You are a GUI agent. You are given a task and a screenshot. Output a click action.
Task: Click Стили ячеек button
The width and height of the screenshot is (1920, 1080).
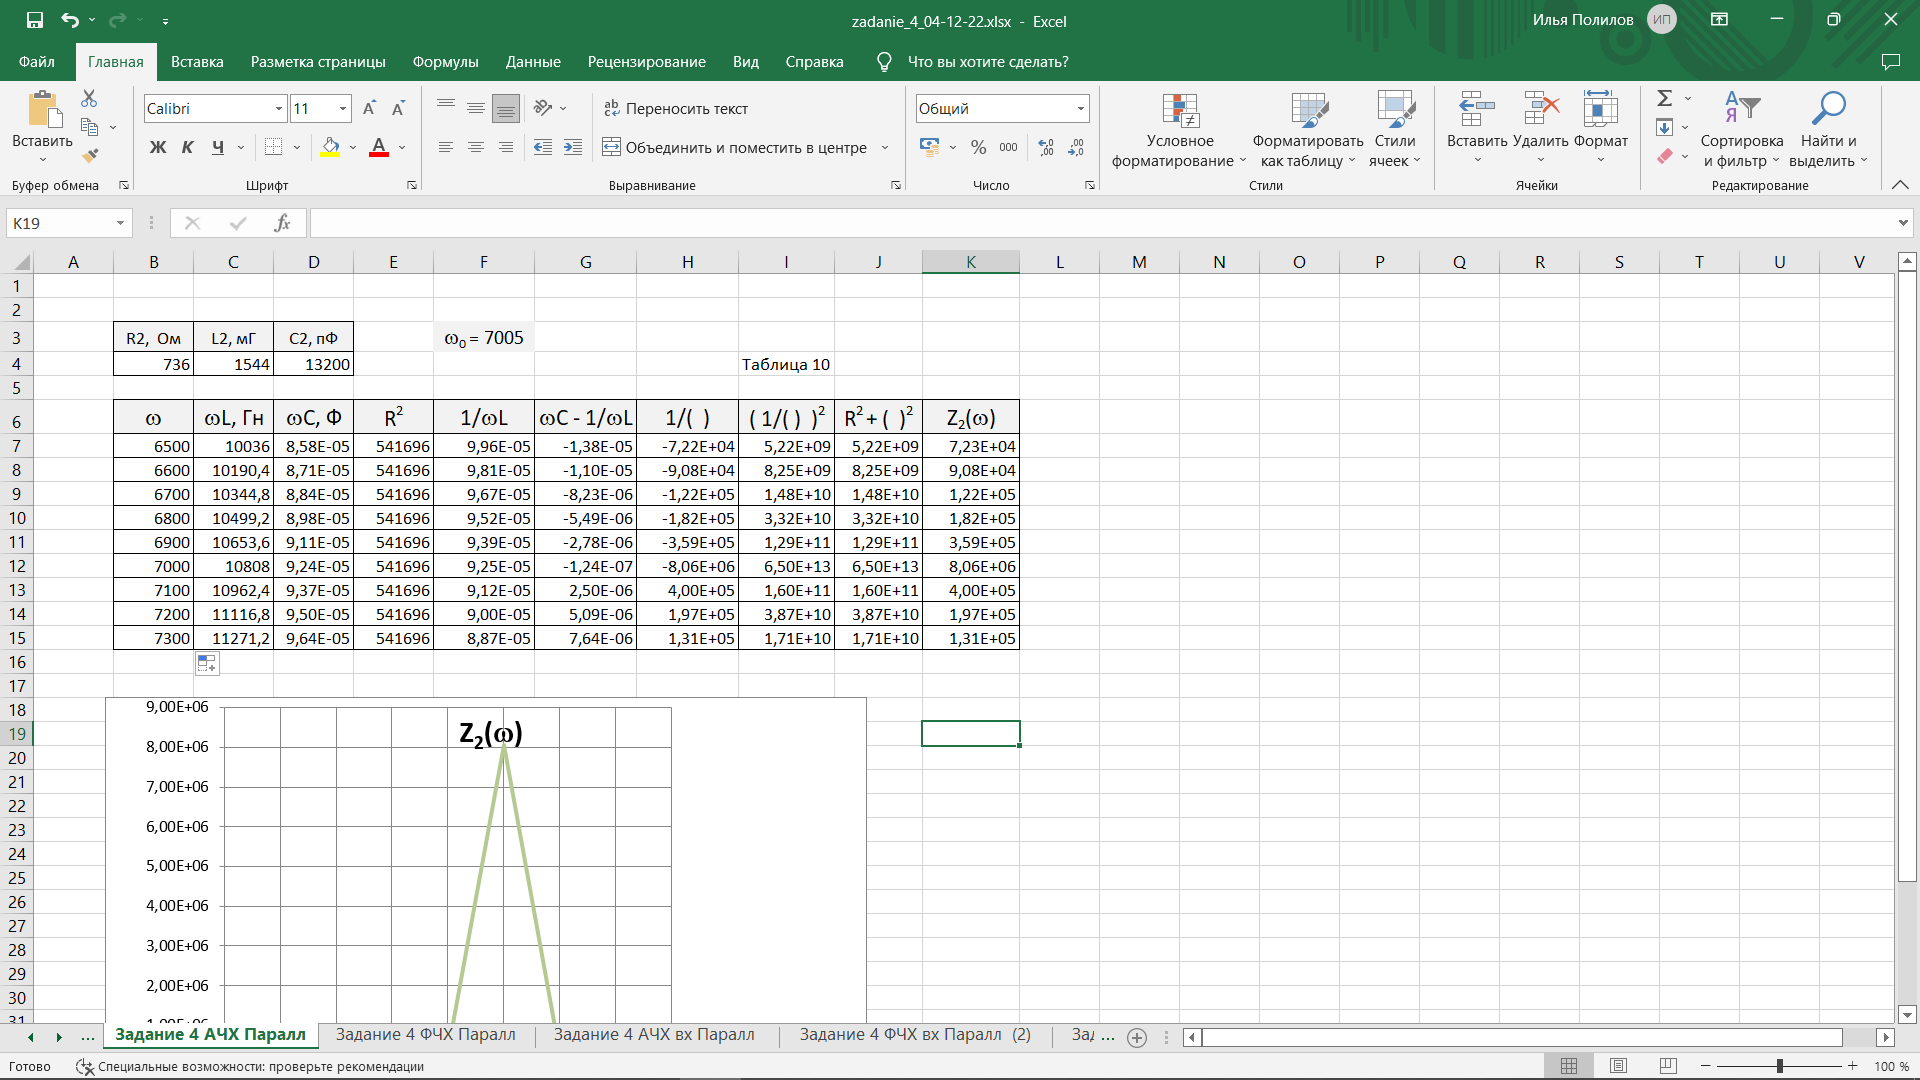pos(1395,130)
